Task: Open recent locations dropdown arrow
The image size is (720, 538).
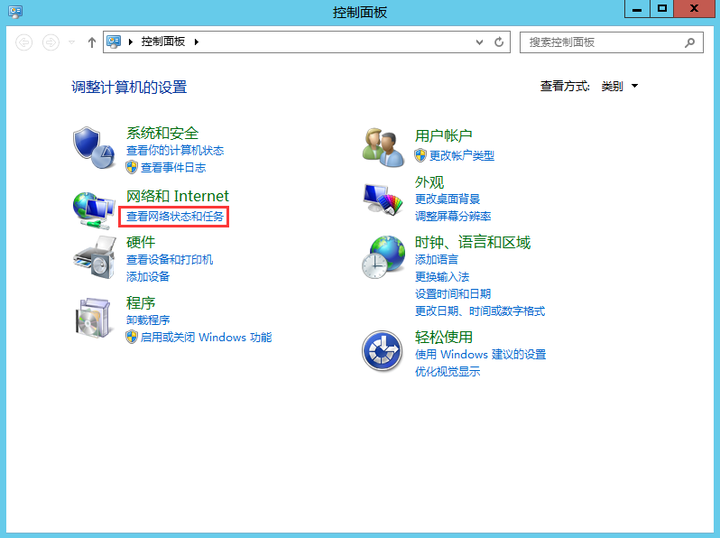Action: click(72, 42)
